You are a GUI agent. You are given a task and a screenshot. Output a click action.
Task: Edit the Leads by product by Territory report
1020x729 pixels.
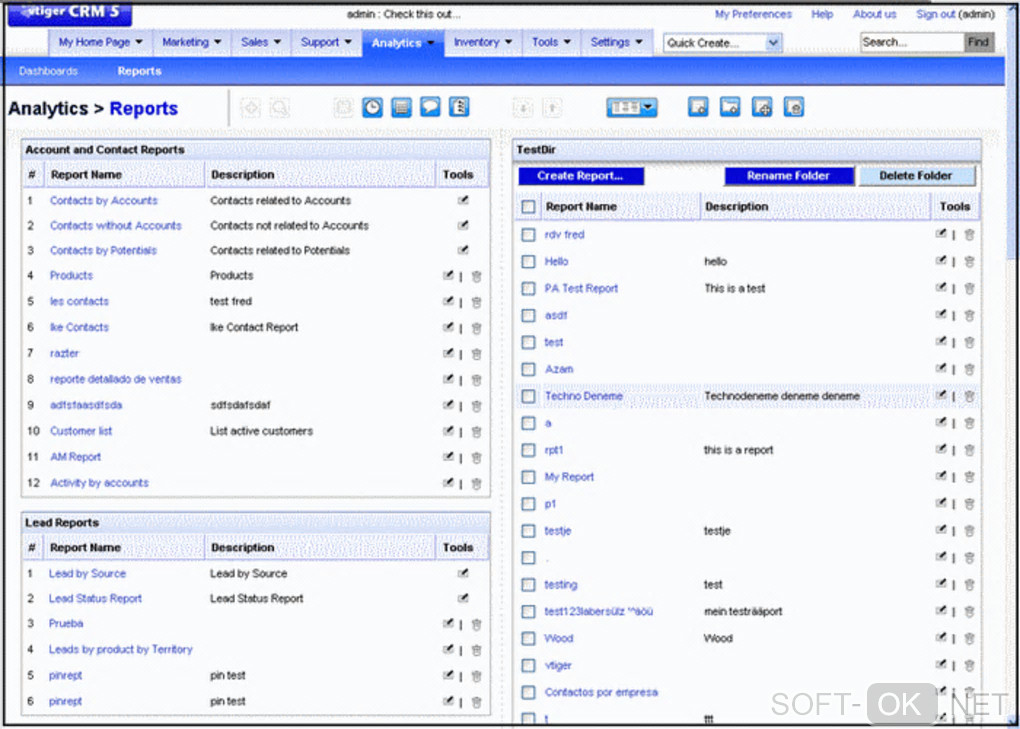[x=448, y=649]
